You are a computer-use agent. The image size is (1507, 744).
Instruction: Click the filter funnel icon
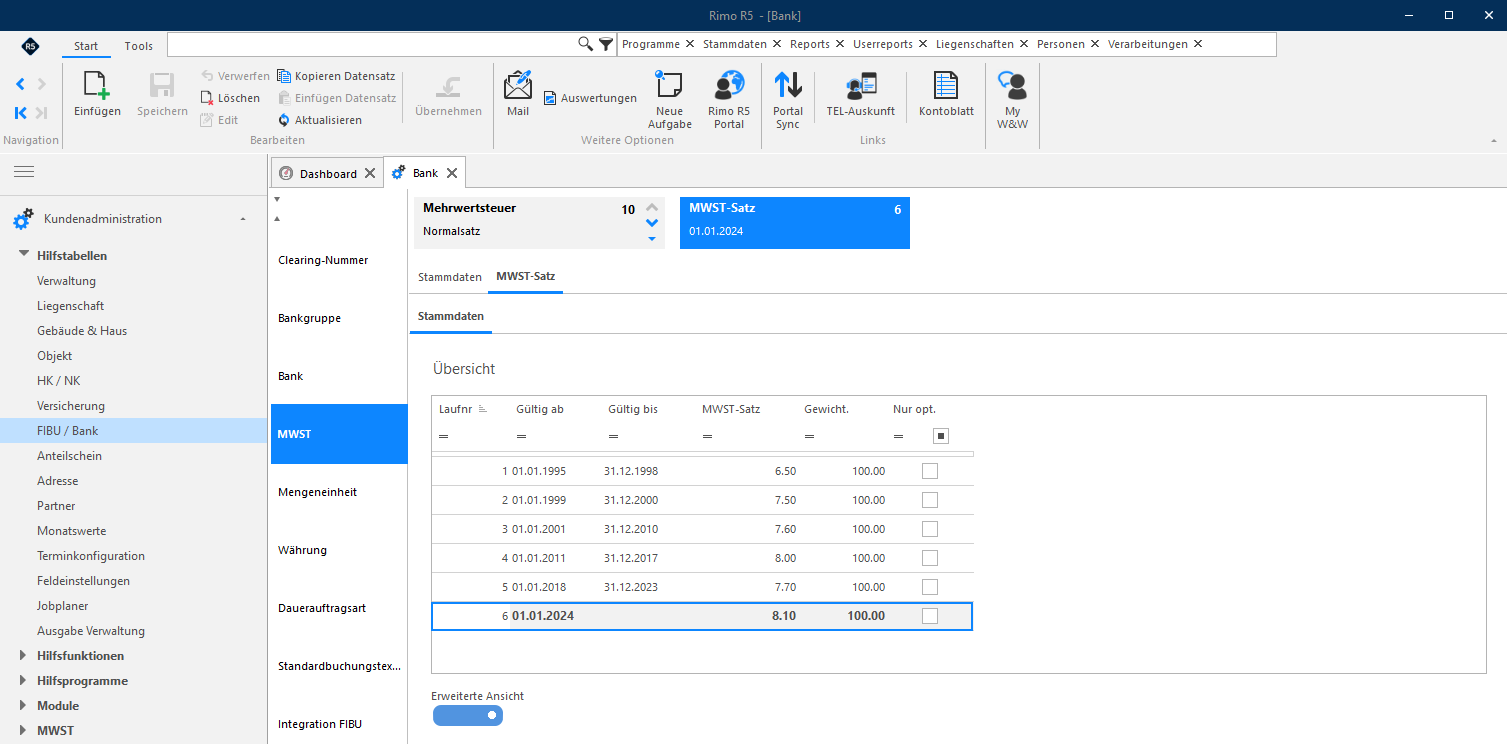point(606,44)
